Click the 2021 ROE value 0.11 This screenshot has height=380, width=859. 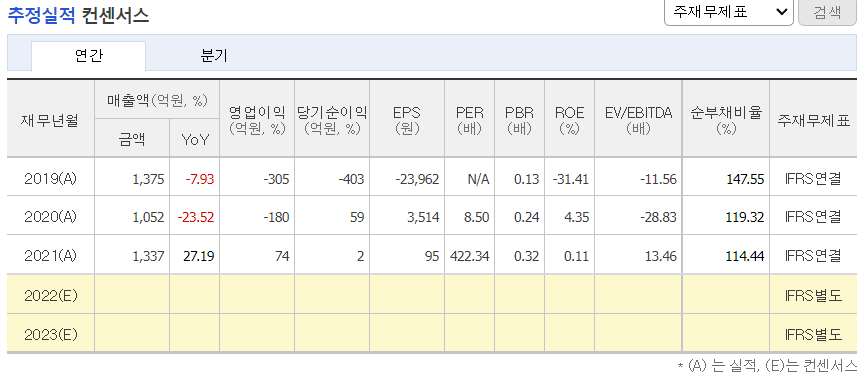[577, 256]
